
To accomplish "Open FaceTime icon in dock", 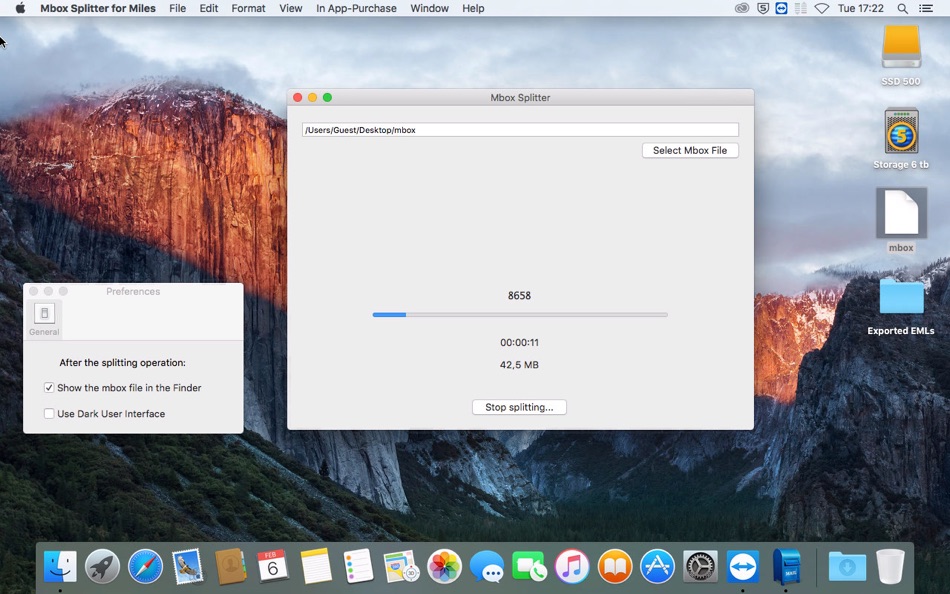I will pos(529,566).
